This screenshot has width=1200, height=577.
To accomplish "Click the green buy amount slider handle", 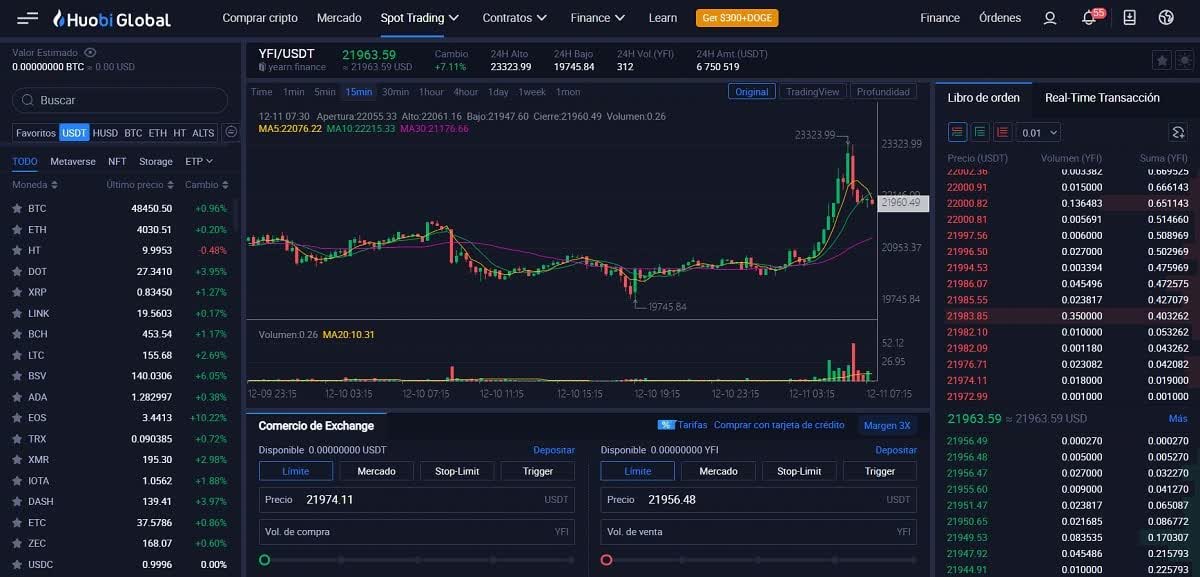I will (265, 560).
